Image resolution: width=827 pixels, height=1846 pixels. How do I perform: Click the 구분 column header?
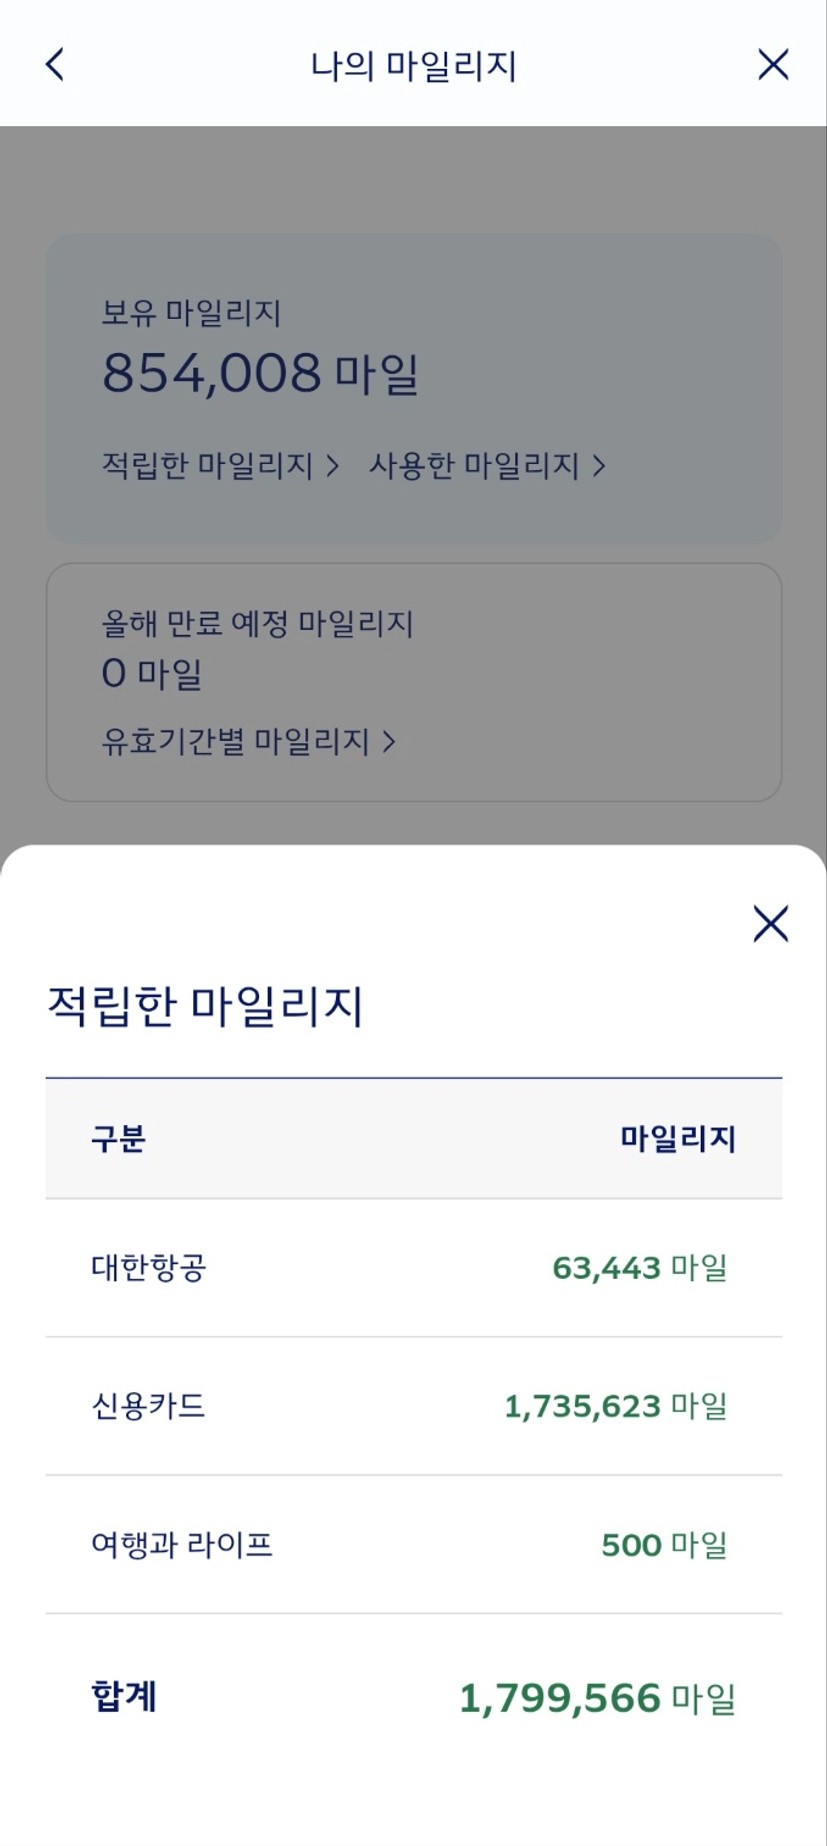pos(118,1139)
